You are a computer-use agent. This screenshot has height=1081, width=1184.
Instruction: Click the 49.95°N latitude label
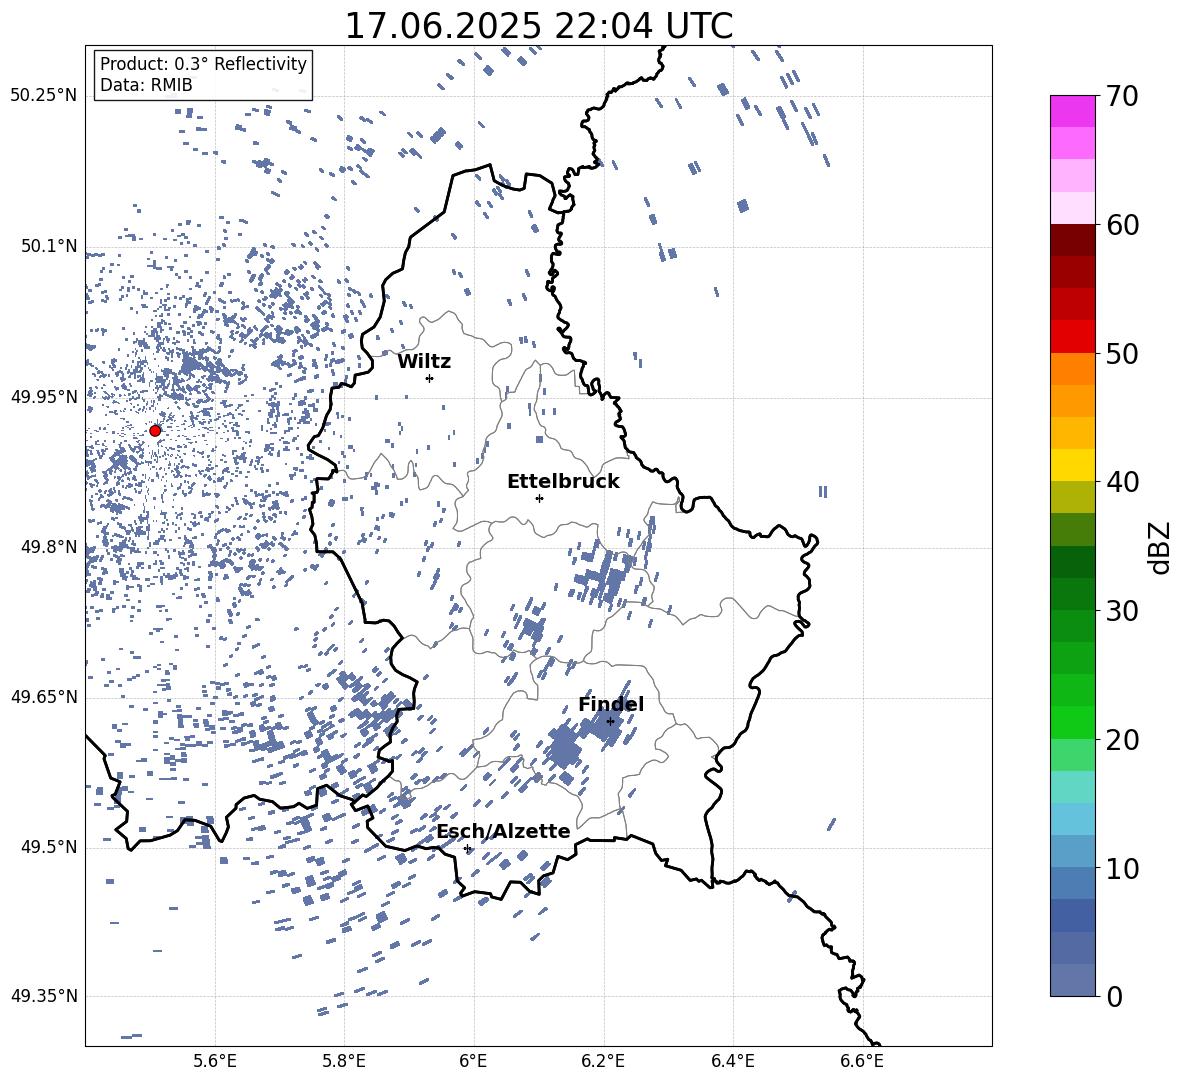click(x=44, y=397)
